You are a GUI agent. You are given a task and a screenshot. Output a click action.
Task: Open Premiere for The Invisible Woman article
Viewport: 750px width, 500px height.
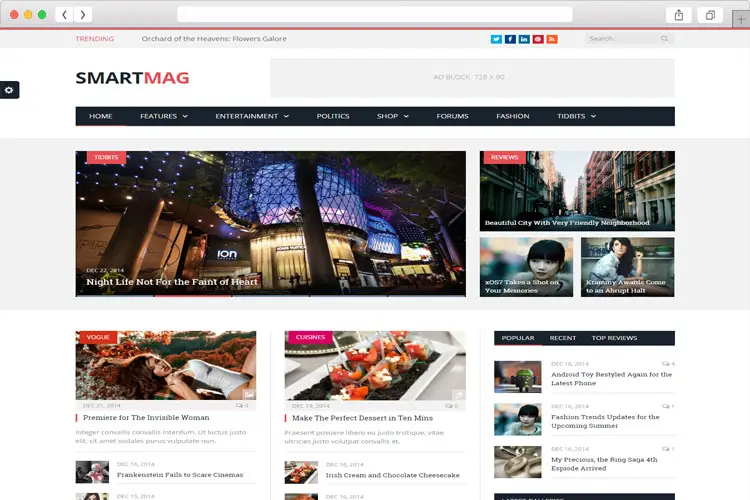(x=146, y=418)
